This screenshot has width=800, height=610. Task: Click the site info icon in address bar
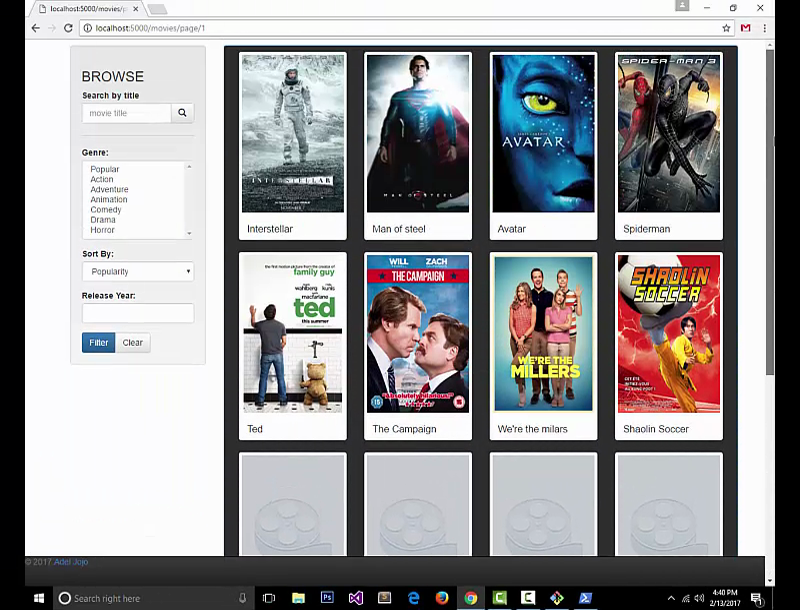[x=87, y=28]
